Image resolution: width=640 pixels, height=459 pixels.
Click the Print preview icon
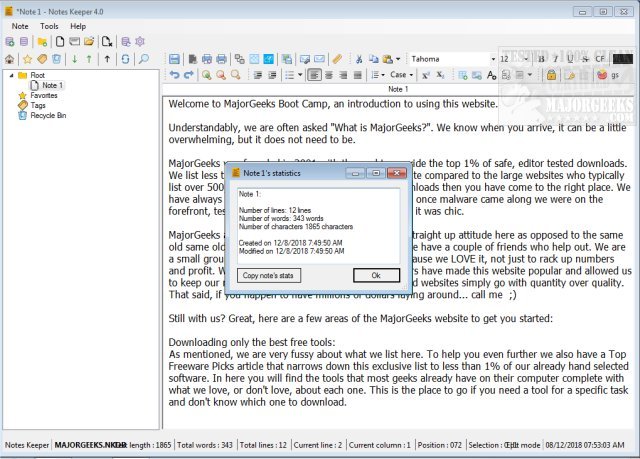pyautogui.click(x=207, y=59)
